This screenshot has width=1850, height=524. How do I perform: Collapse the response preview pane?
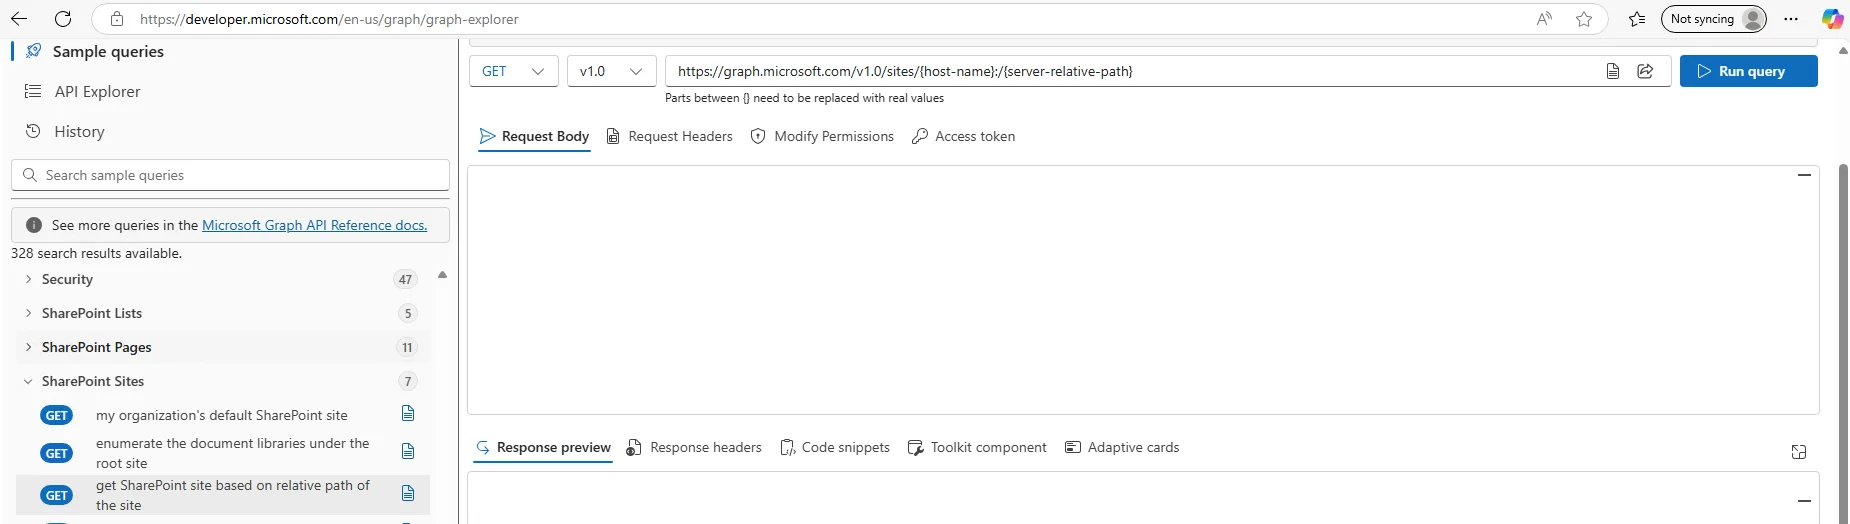tap(1804, 500)
